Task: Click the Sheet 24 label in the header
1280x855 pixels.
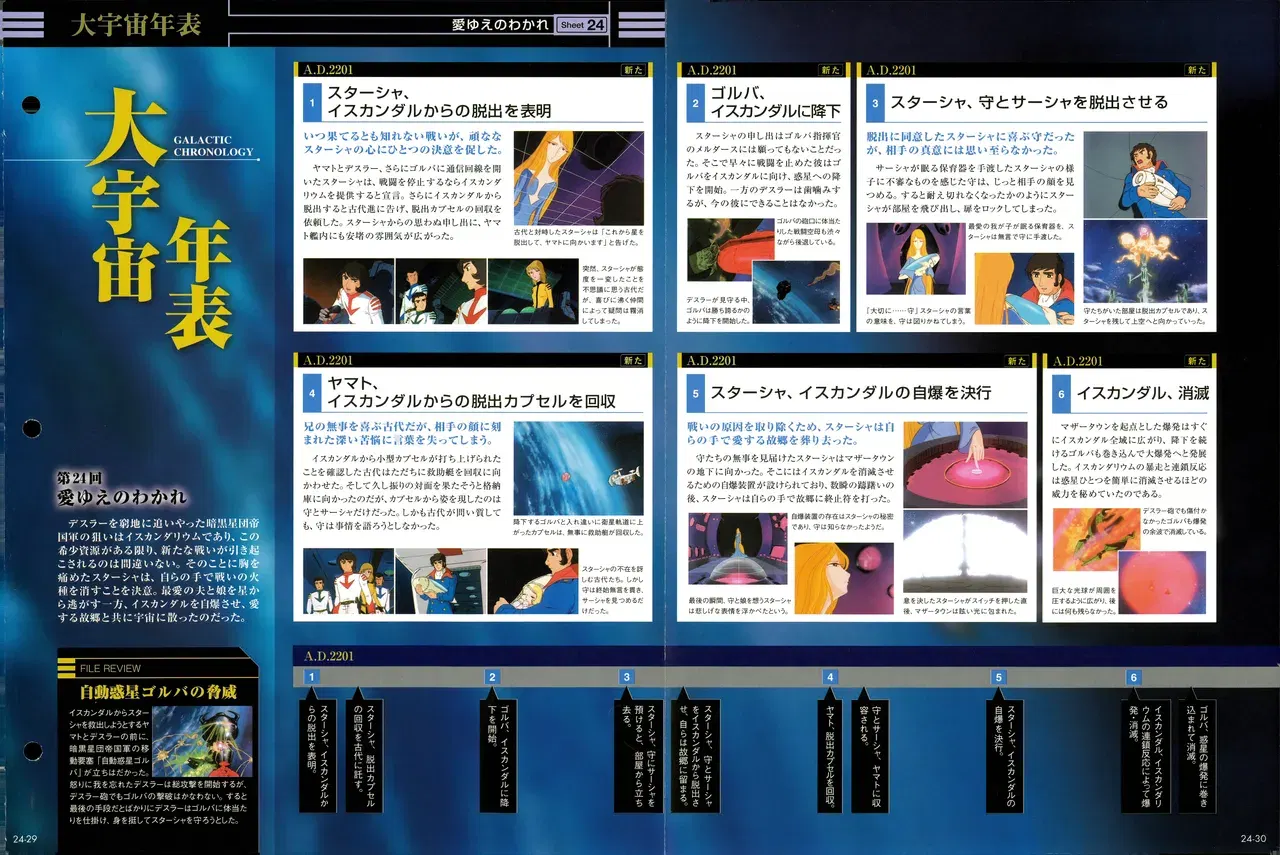Action: [x=582, y=24]
